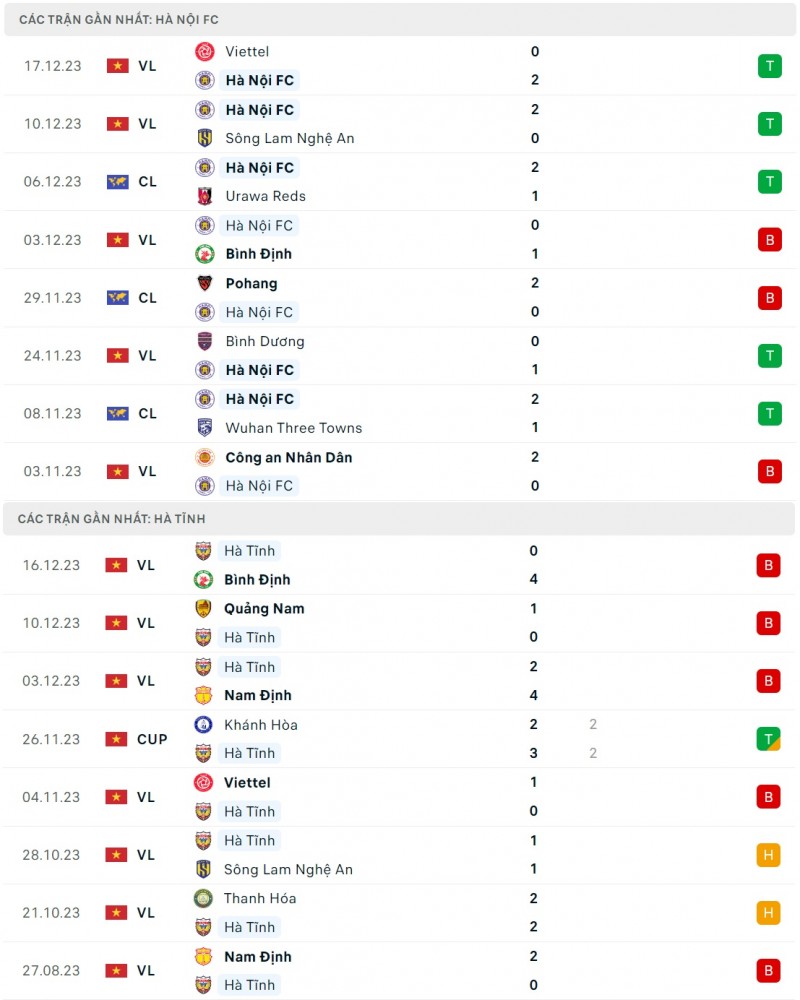Viewport: 800px width, 1000px height.
Task: Click the Urawa Reds team crest
Action: [204, 196]
